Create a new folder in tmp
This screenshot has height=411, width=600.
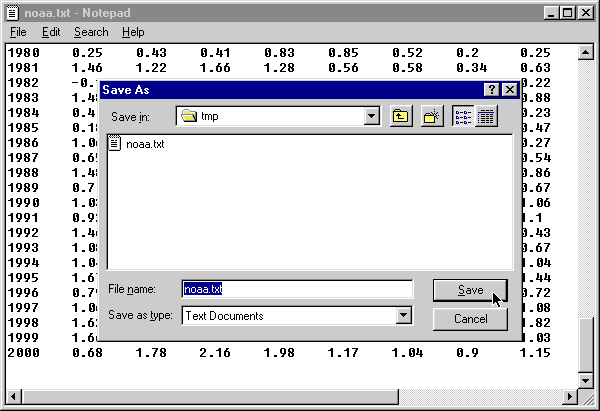coord(431,116)
